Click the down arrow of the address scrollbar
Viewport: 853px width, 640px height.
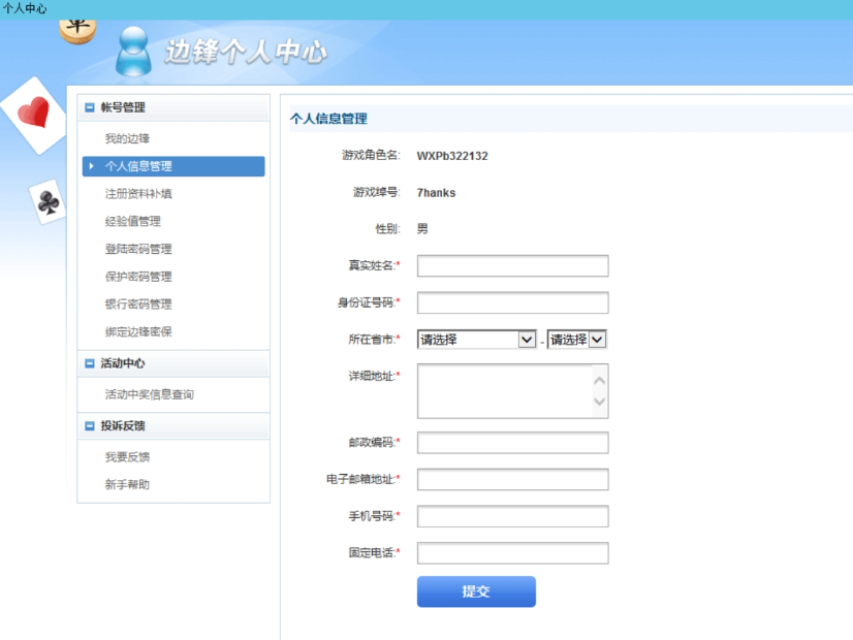coord(599,402)
